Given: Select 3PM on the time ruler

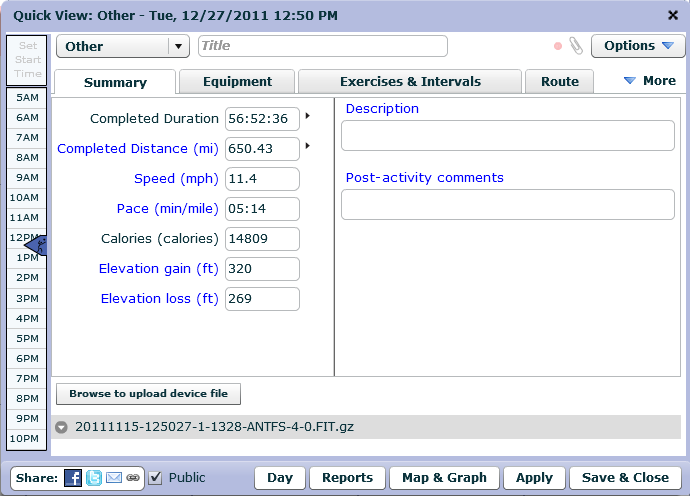Looking at the screenshot, I should 27,299.
